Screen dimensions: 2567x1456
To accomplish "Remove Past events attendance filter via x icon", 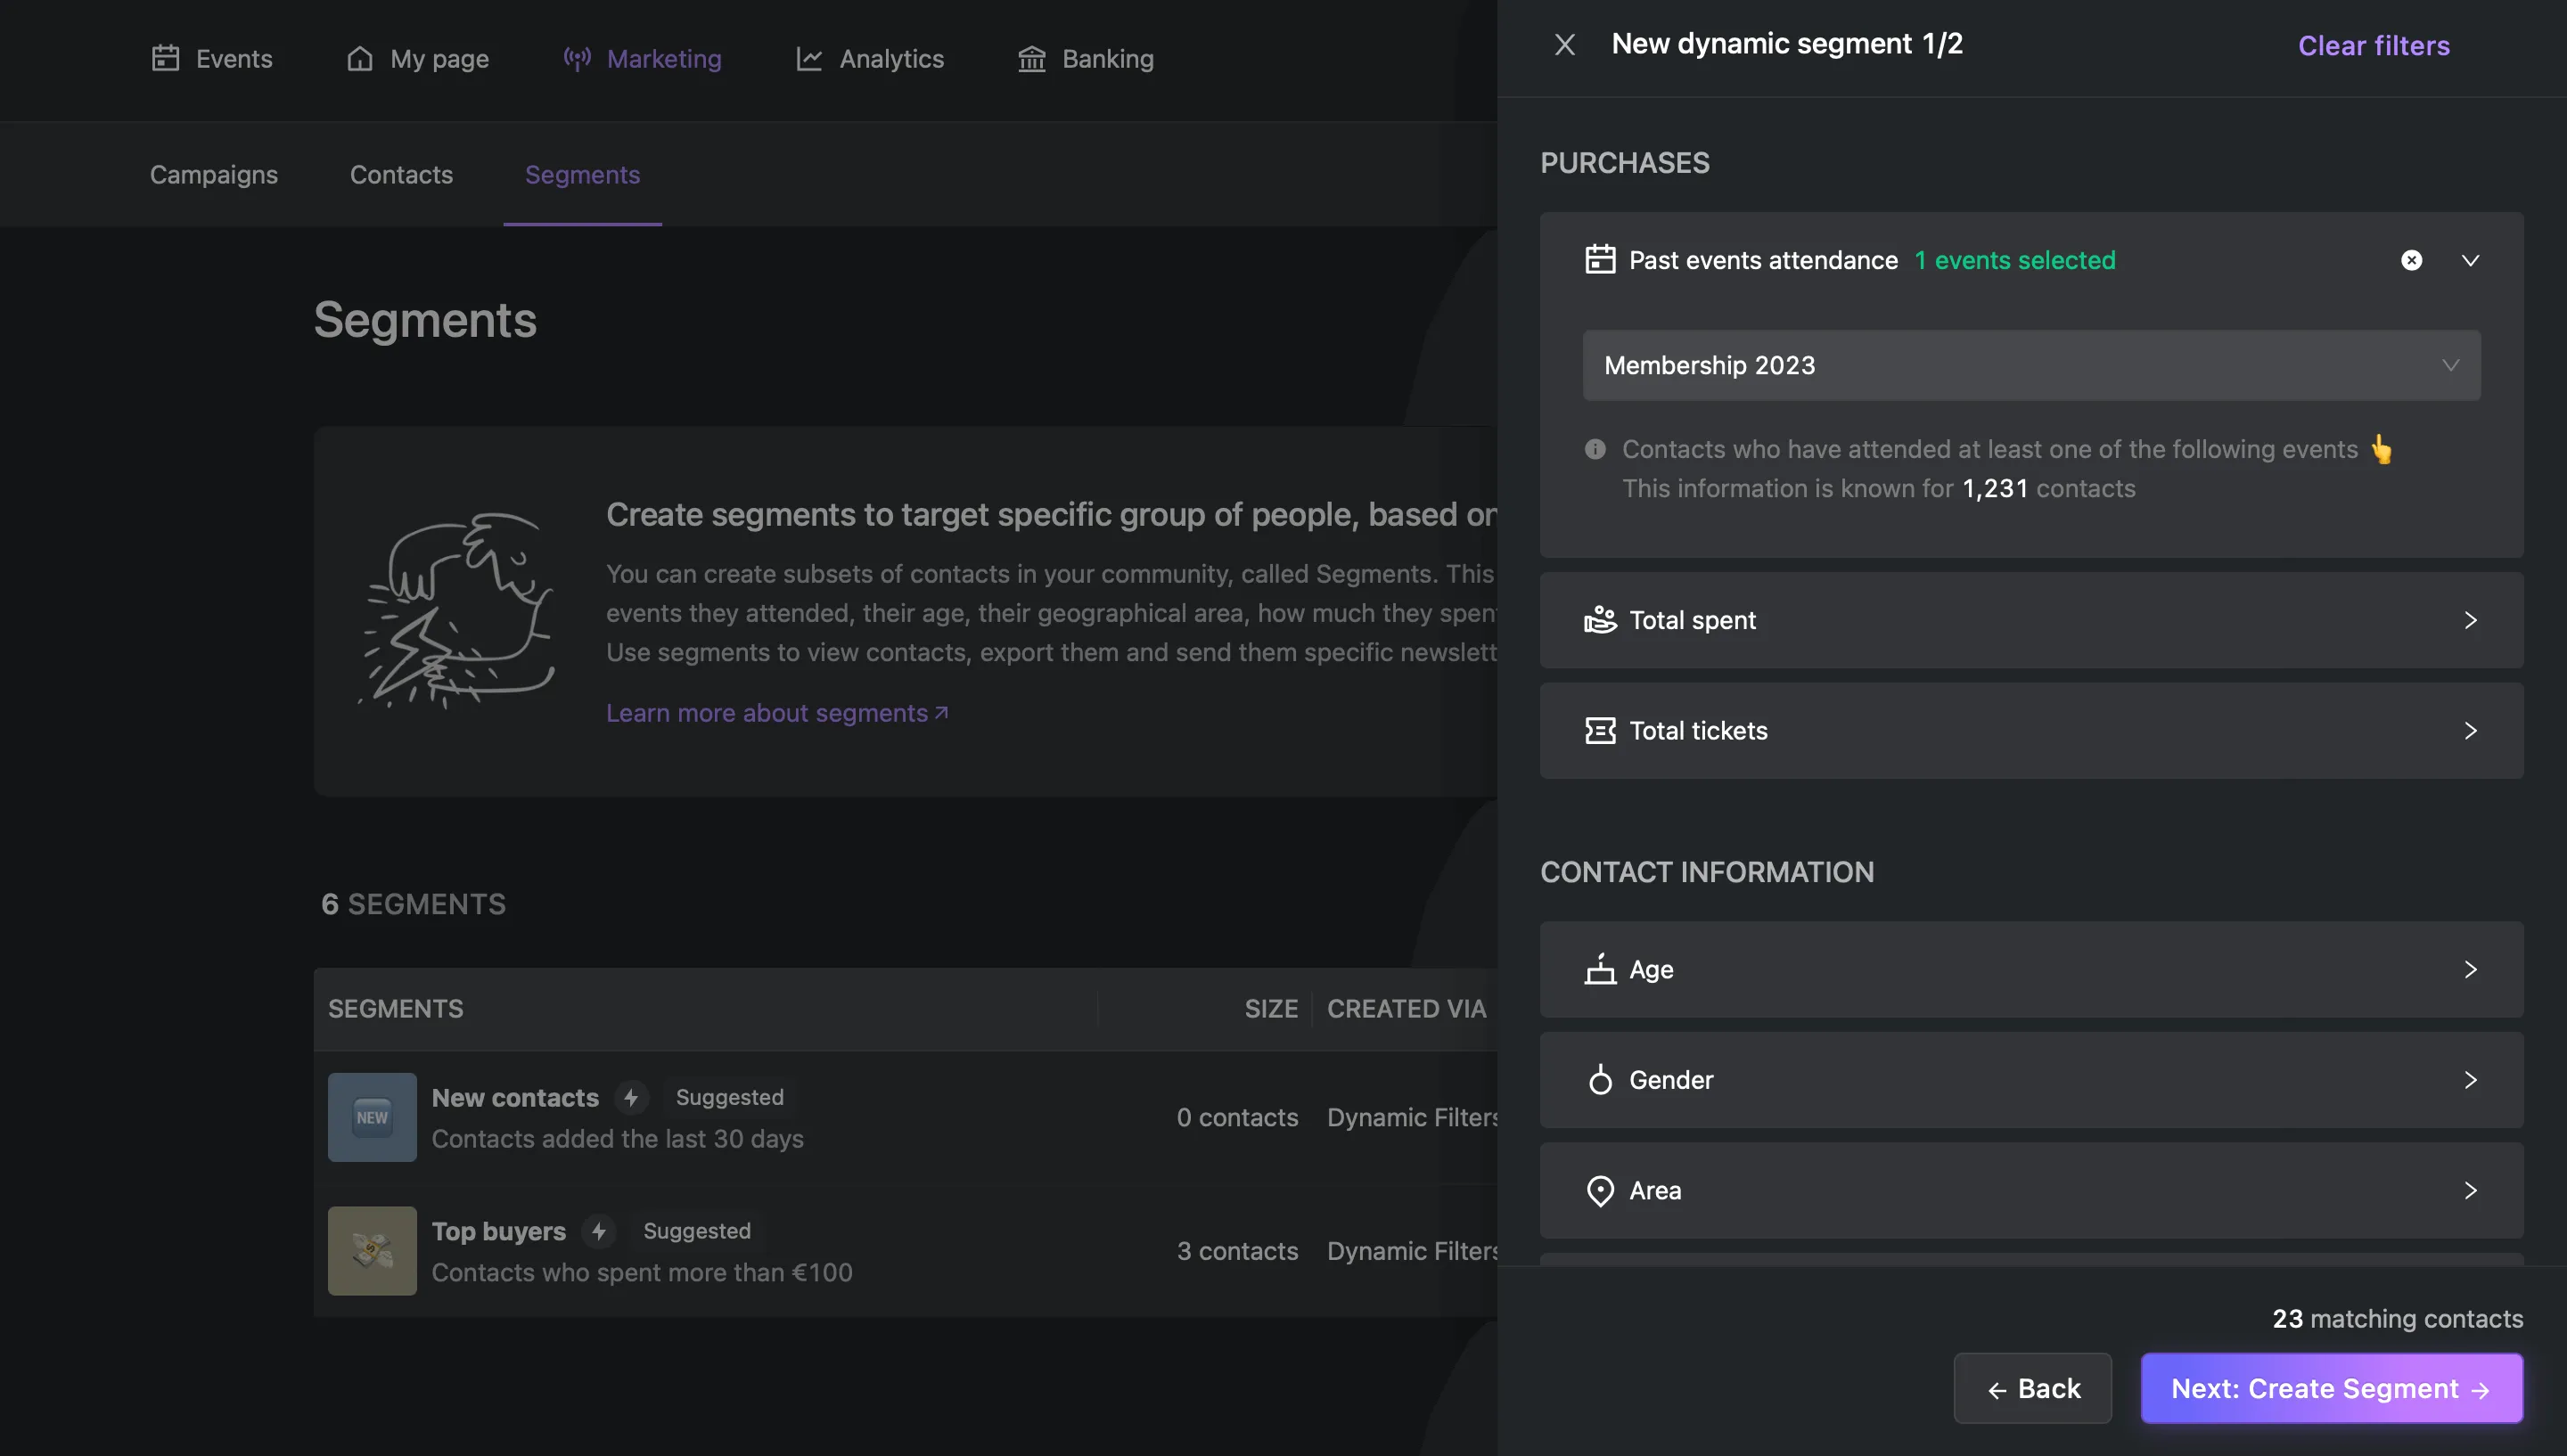I will click(x=2411, y=260).
